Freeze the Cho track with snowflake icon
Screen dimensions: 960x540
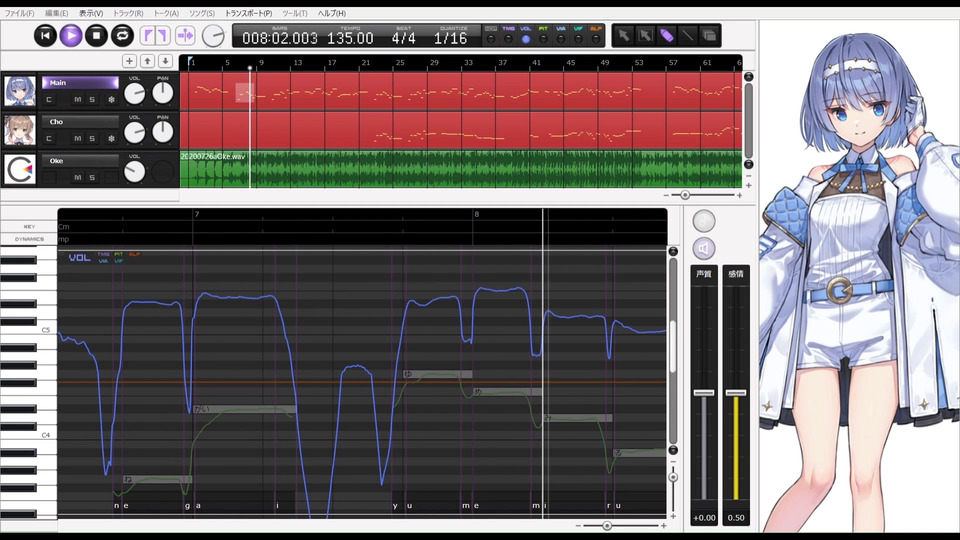point(111,138)
